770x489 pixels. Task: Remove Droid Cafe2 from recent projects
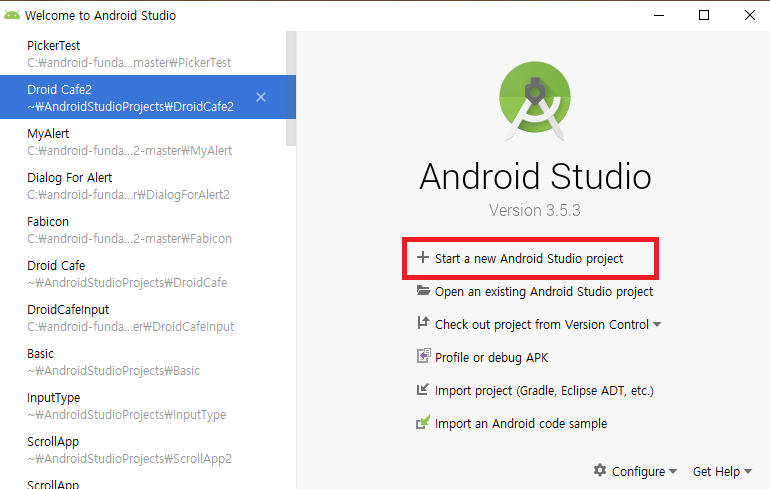pyautogui.click(x=261, y=97)
